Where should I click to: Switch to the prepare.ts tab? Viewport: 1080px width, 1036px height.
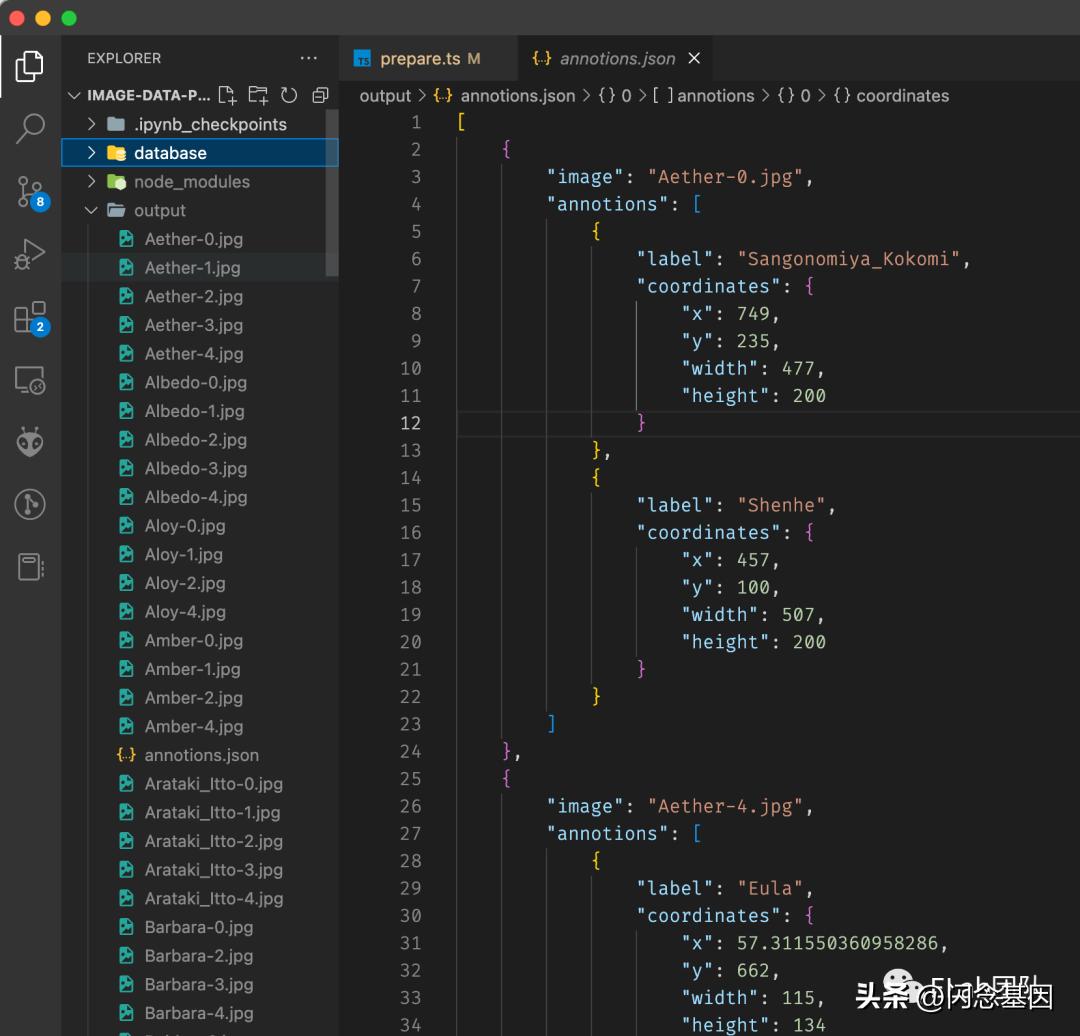pos(420,59)
